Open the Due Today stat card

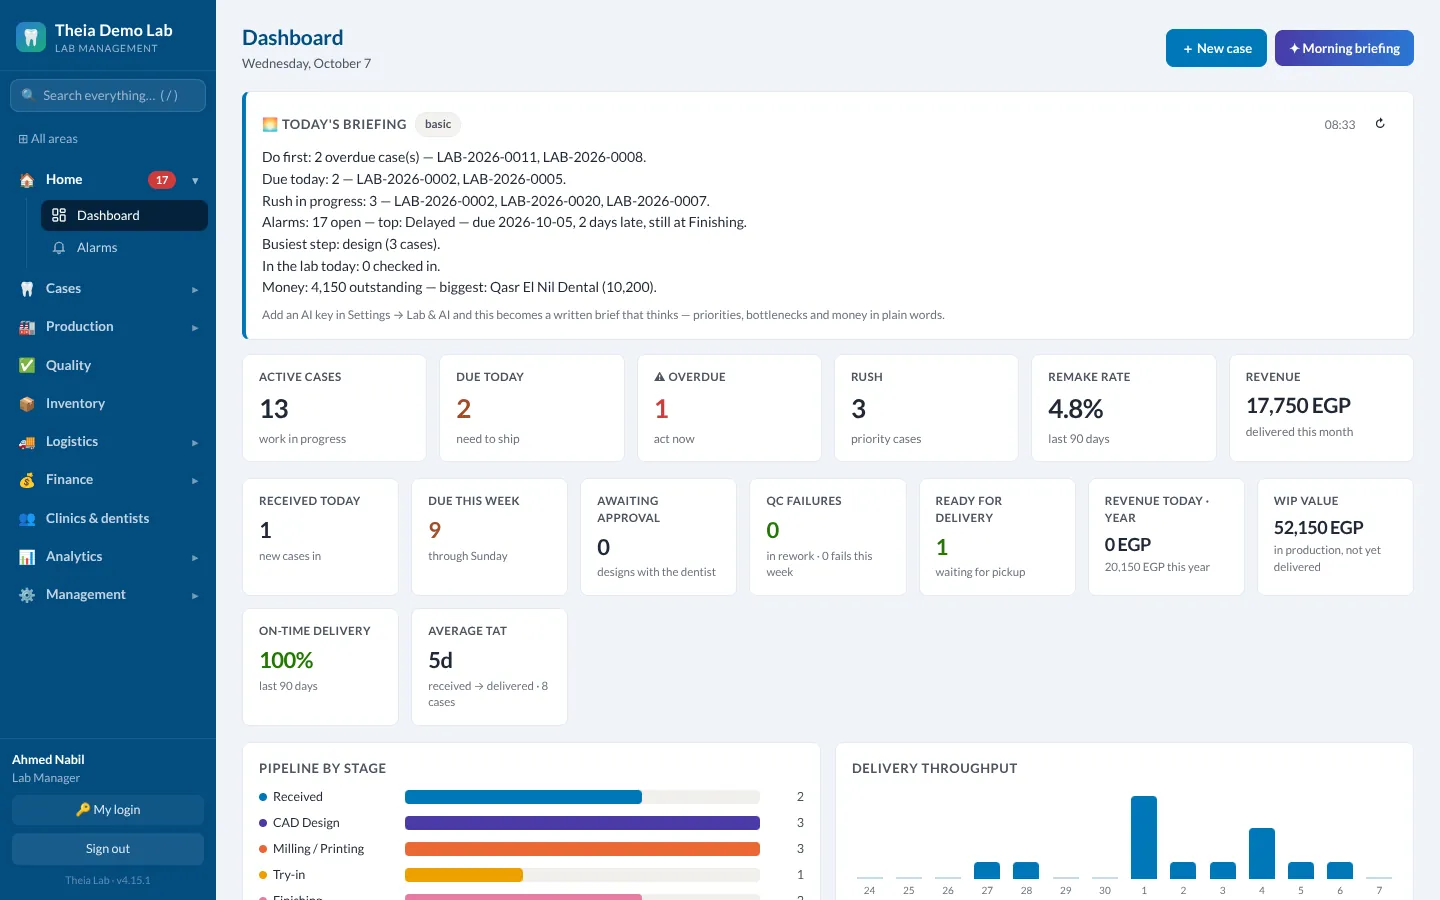[532, 408]
